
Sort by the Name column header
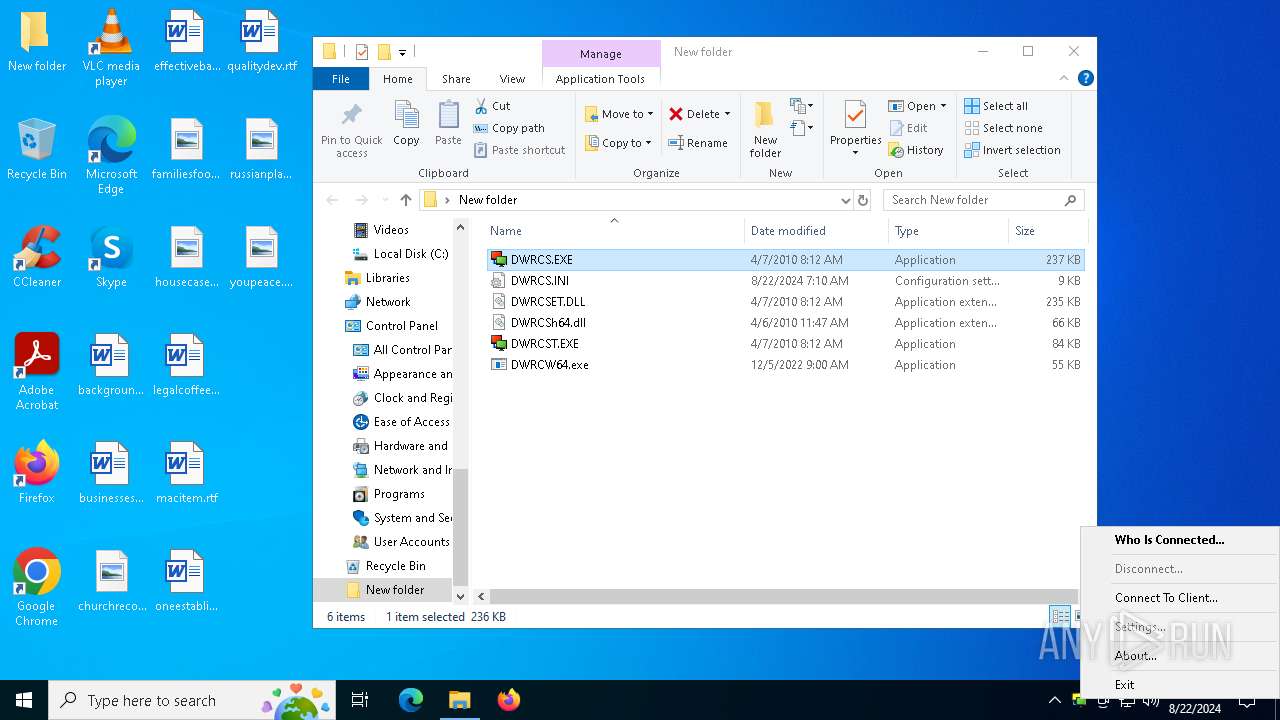614,231
